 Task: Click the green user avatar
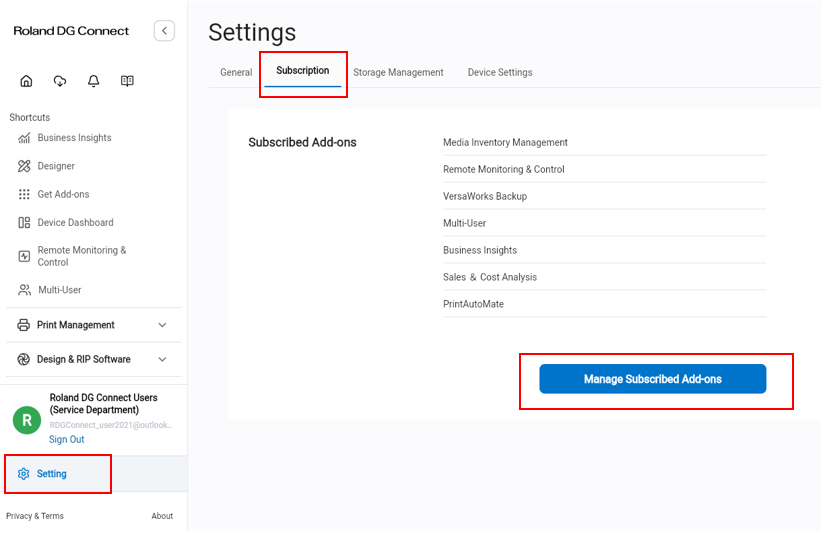click(27, 420)
